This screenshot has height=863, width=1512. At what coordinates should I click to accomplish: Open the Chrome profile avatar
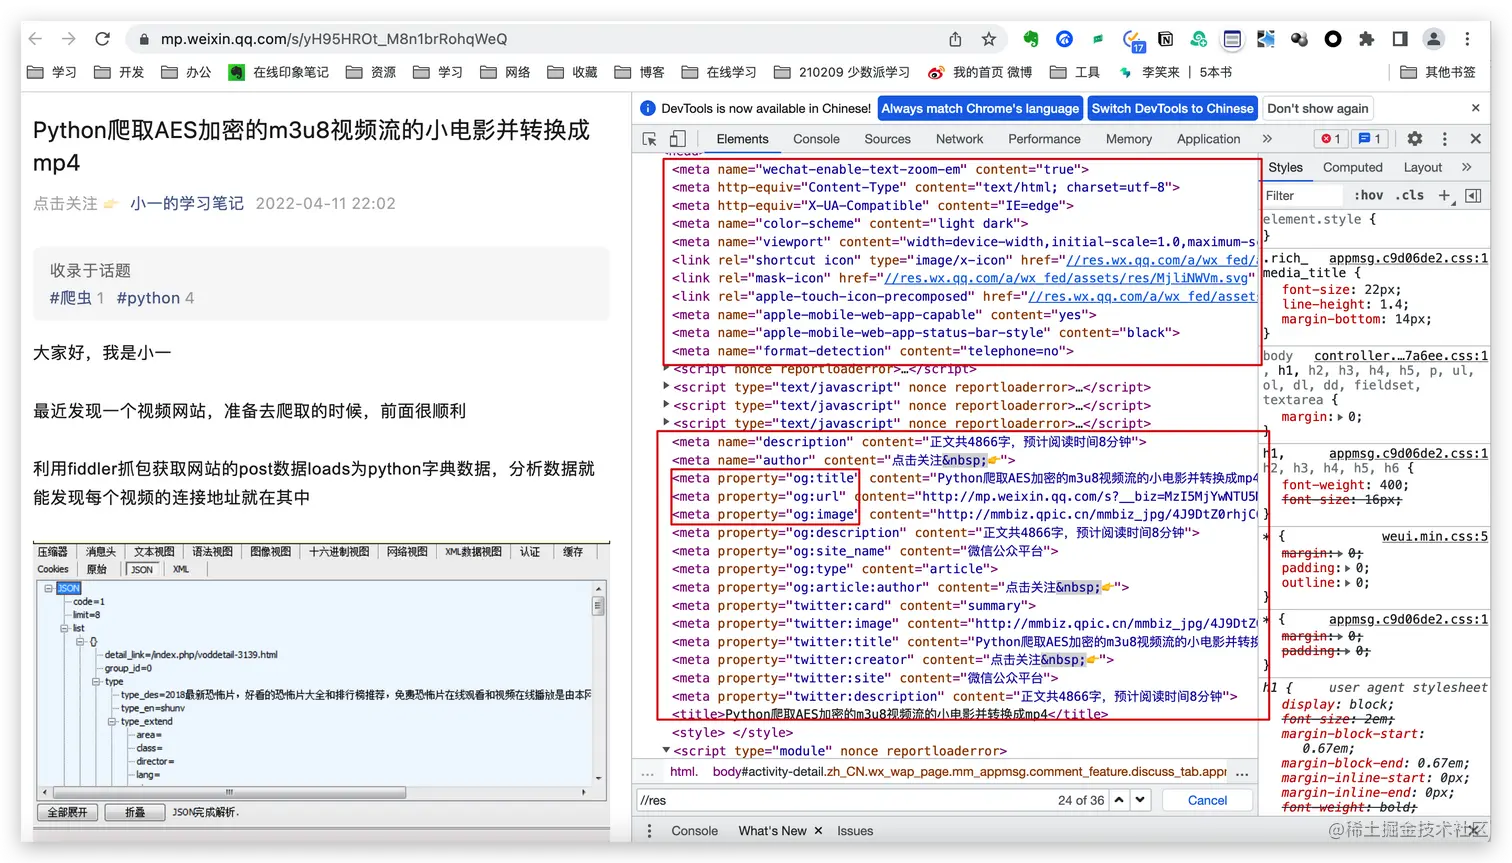click(1434, 39)
